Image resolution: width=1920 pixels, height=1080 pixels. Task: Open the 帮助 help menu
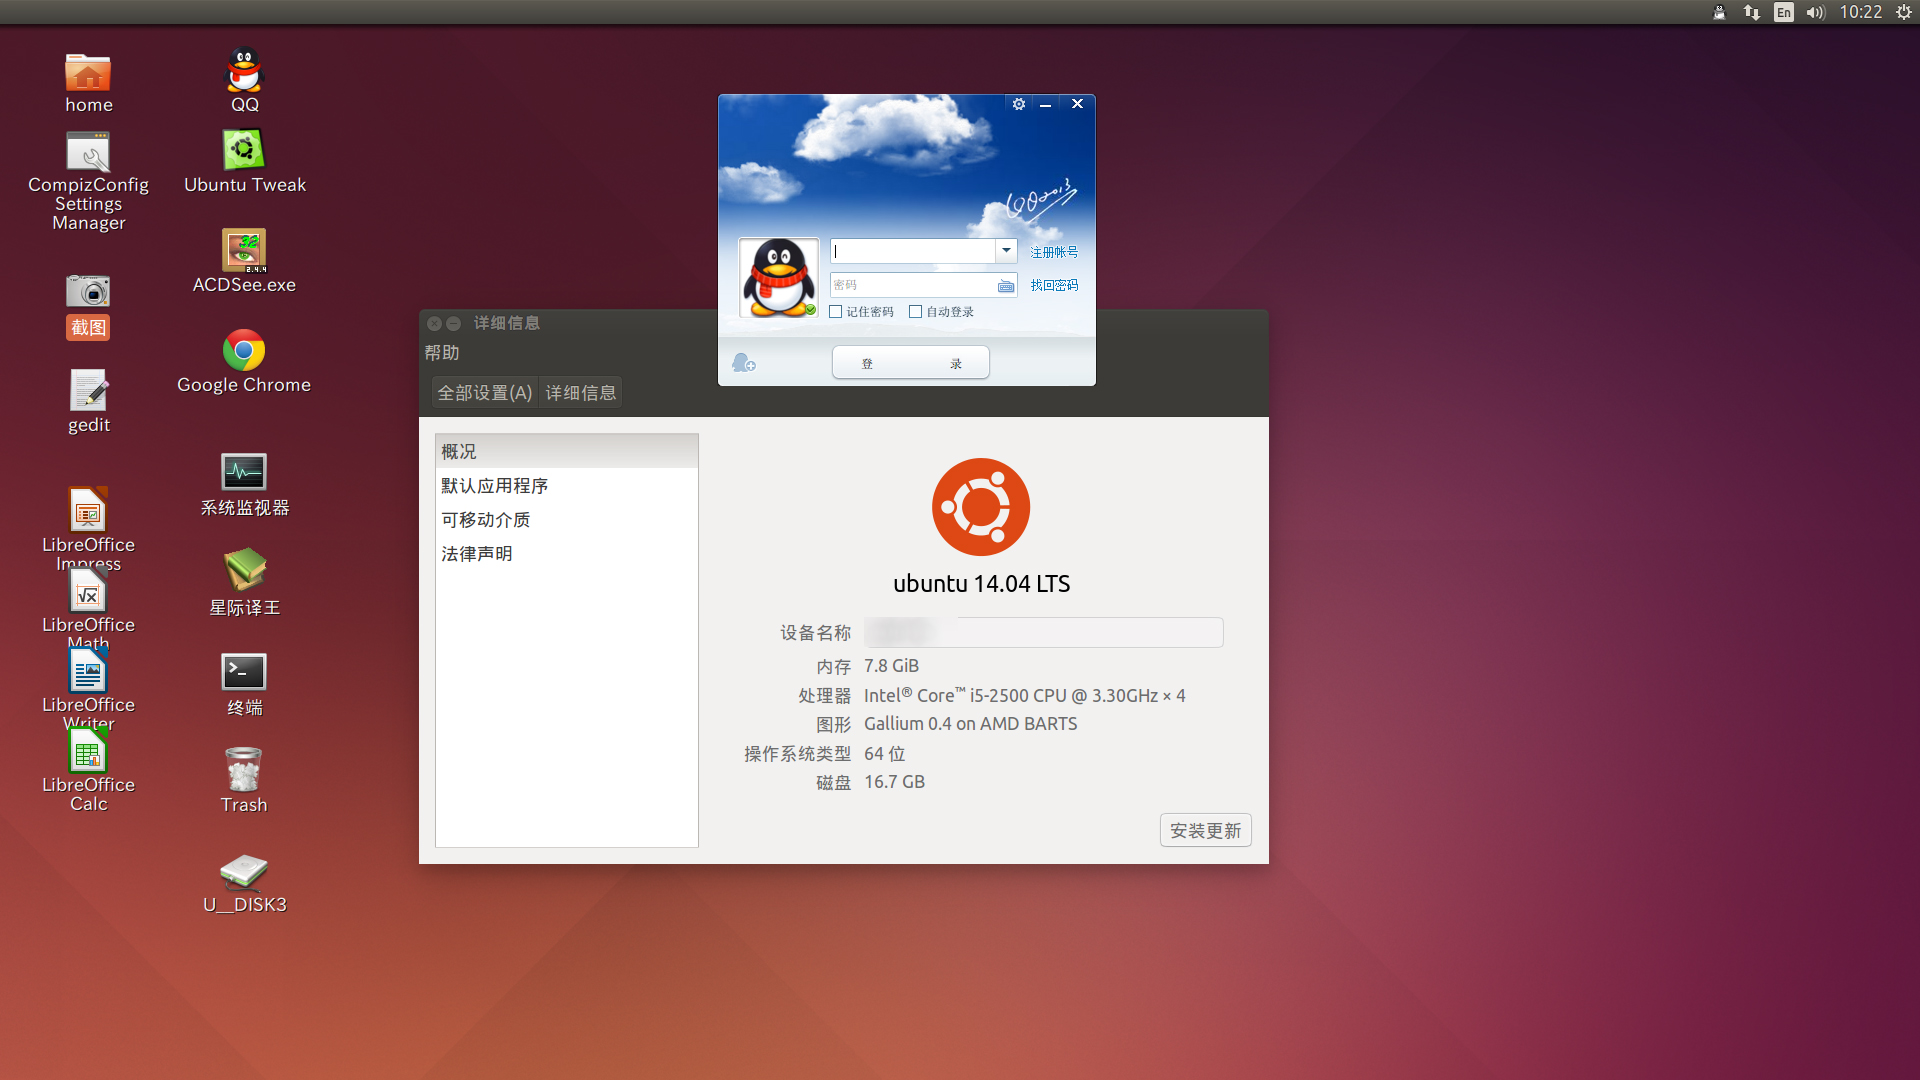(x=442, y=353)
